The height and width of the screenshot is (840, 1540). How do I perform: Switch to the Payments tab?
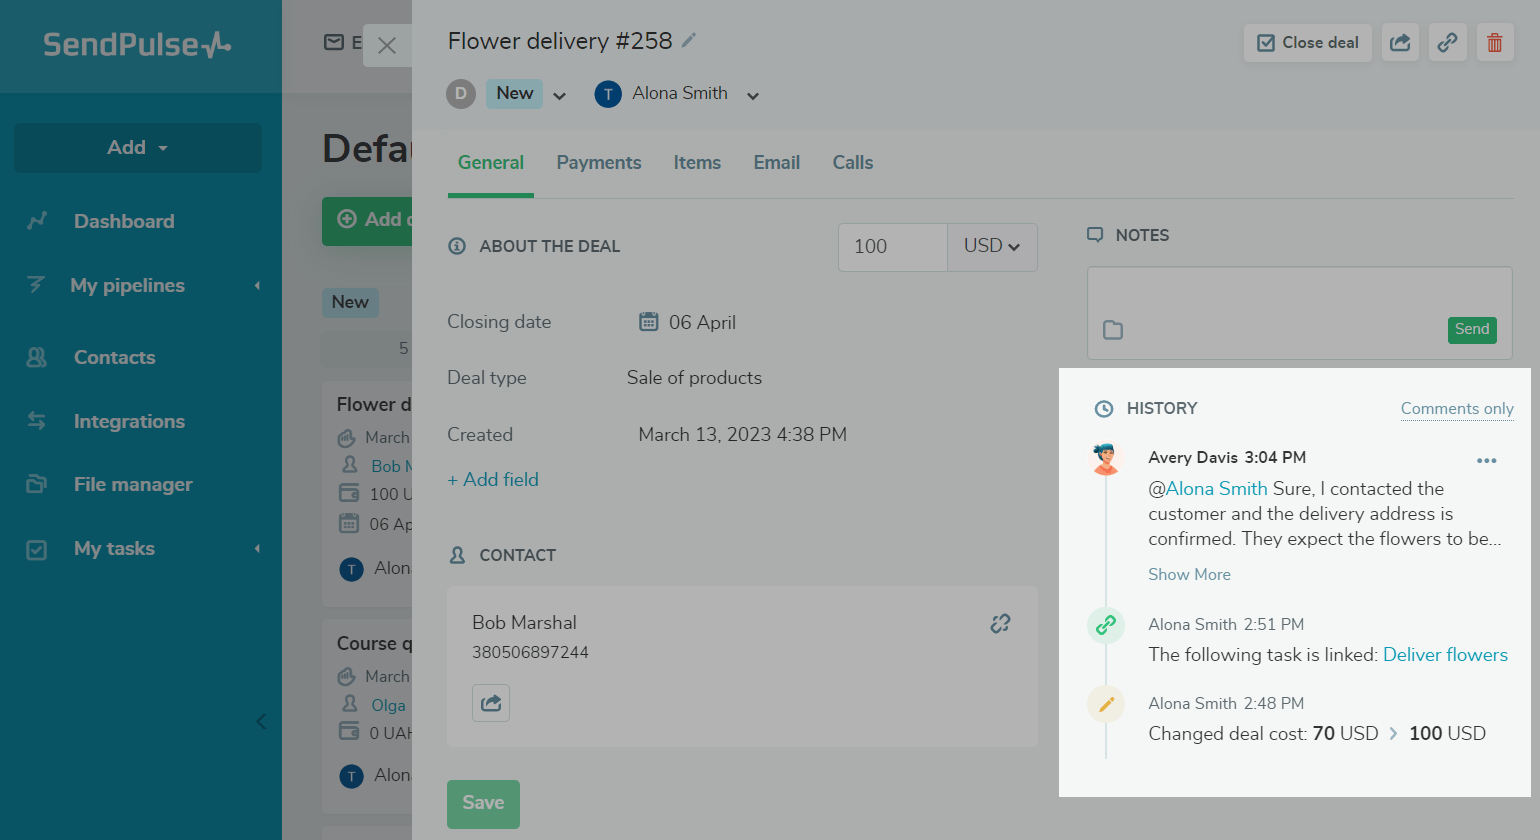[599, 163]
